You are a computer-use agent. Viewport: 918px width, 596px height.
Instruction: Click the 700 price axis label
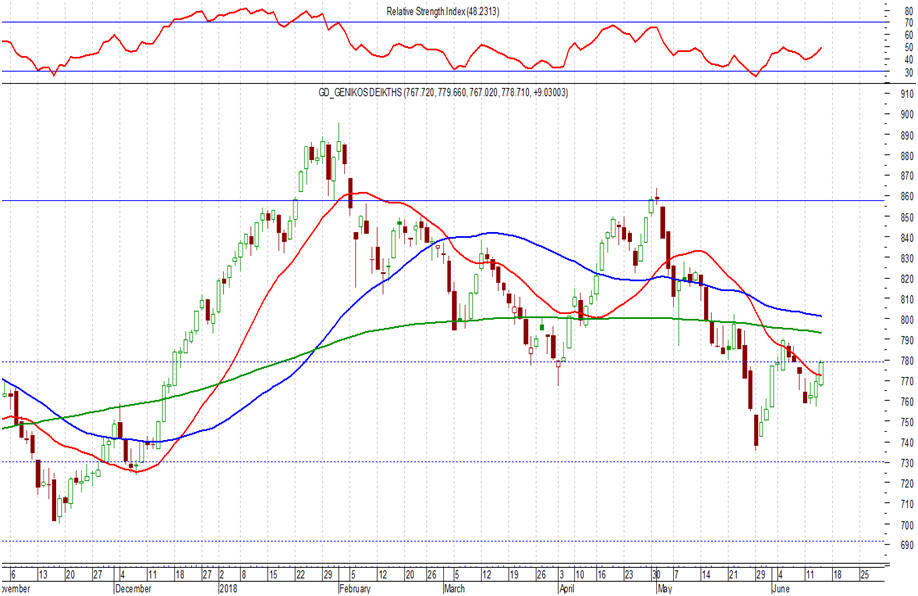point(907,525)
